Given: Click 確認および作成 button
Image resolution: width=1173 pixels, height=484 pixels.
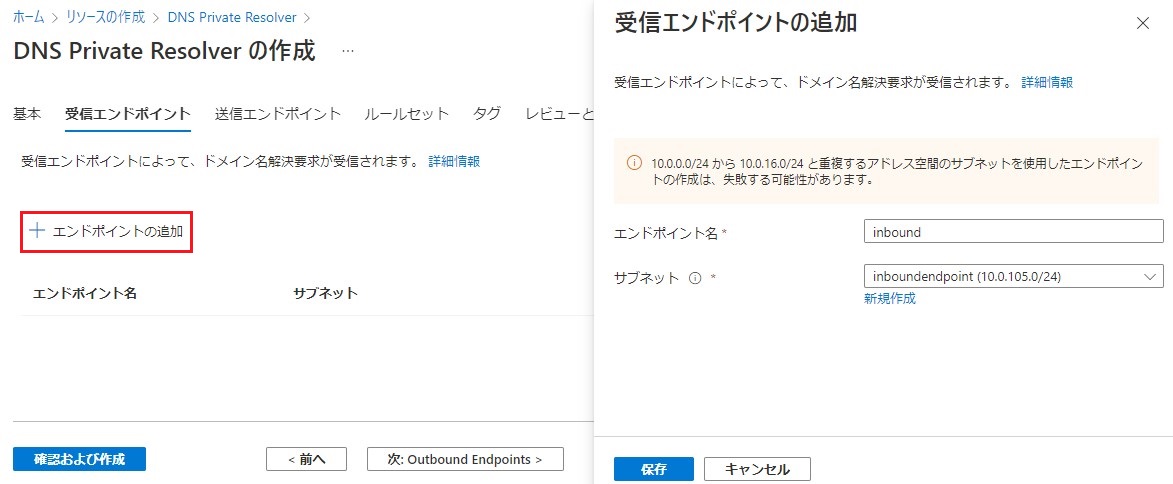Looking at the screenshot, I should pyautogui.click(x=79, y=459).
